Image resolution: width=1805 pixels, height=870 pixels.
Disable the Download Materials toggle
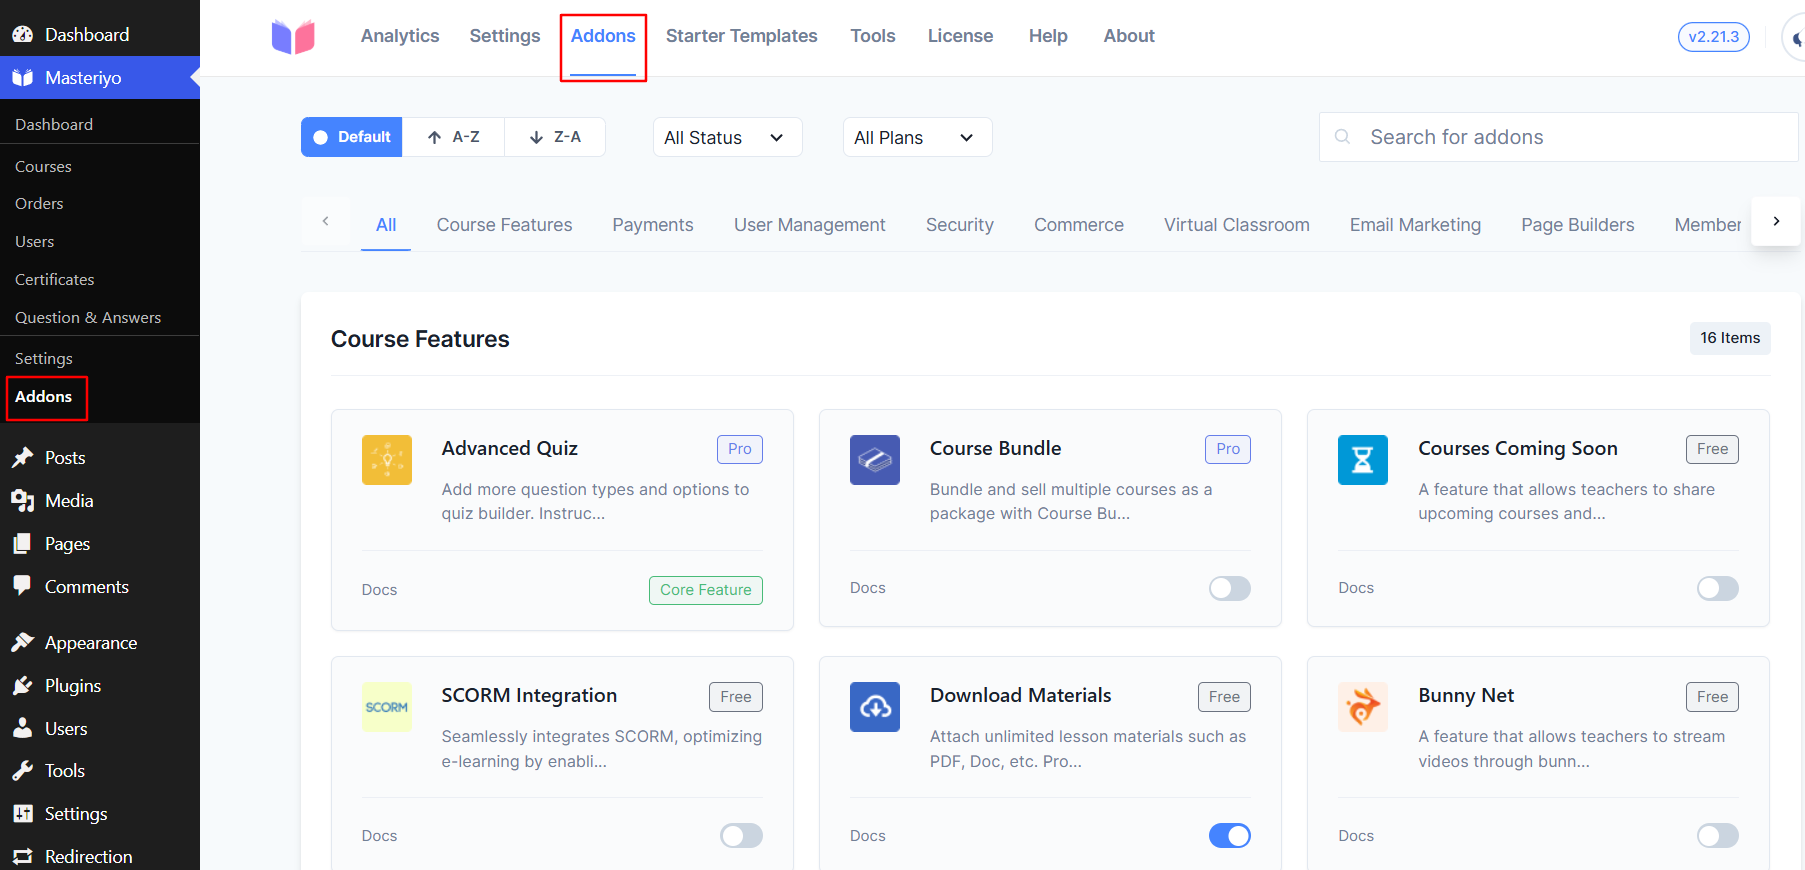[1229, 835]
